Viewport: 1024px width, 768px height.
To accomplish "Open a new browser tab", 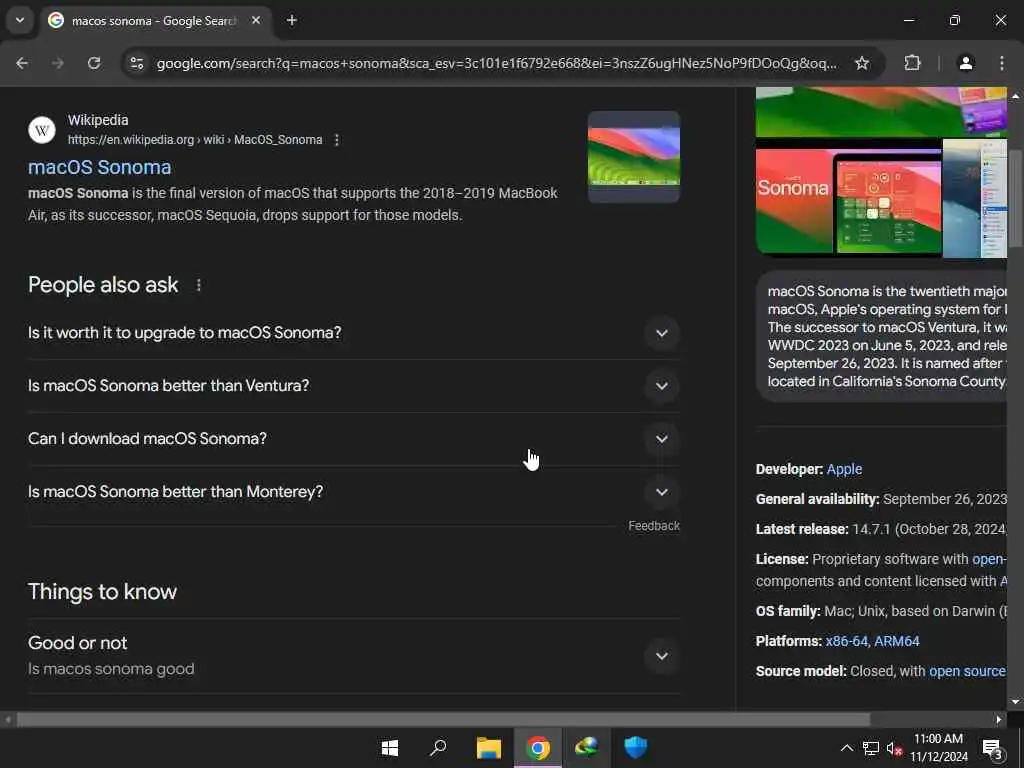I will (x=292, y=20).
